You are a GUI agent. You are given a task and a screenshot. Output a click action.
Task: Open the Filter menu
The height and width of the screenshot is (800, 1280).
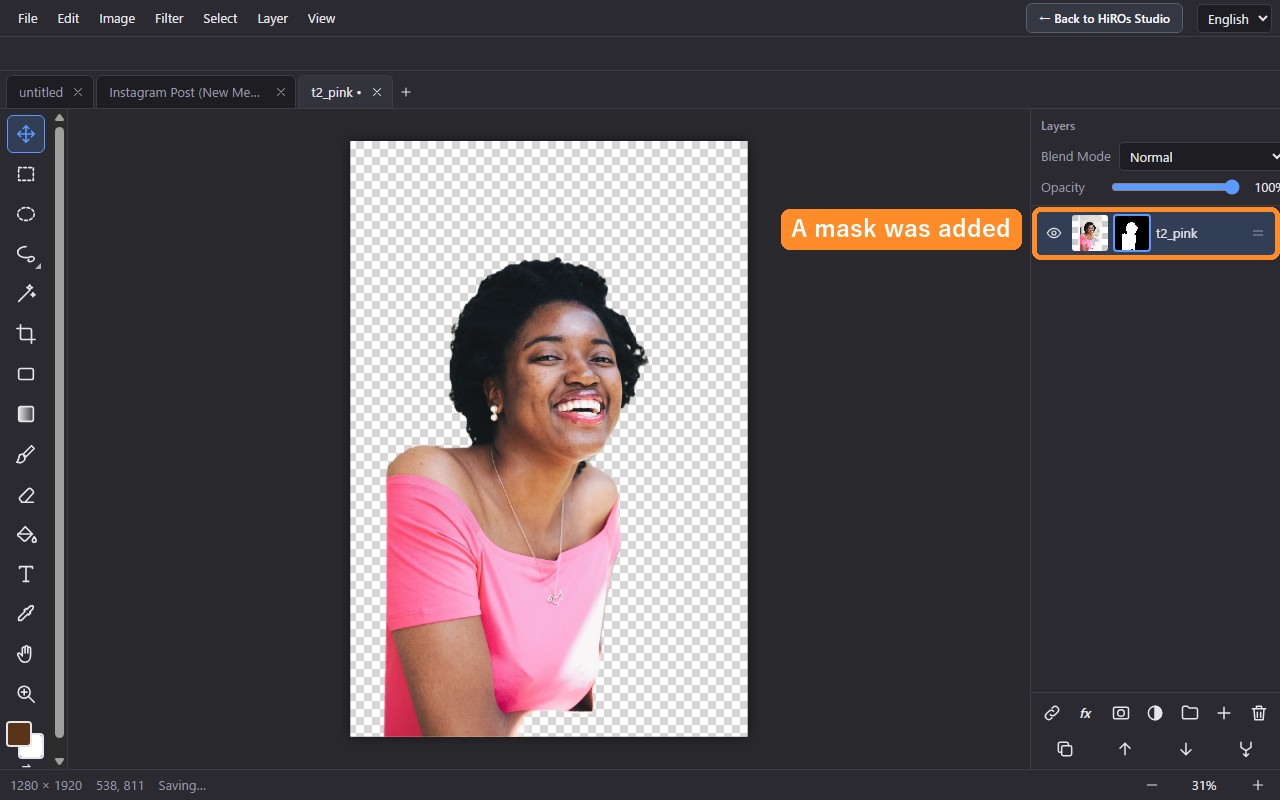click(x=169, y=18)
